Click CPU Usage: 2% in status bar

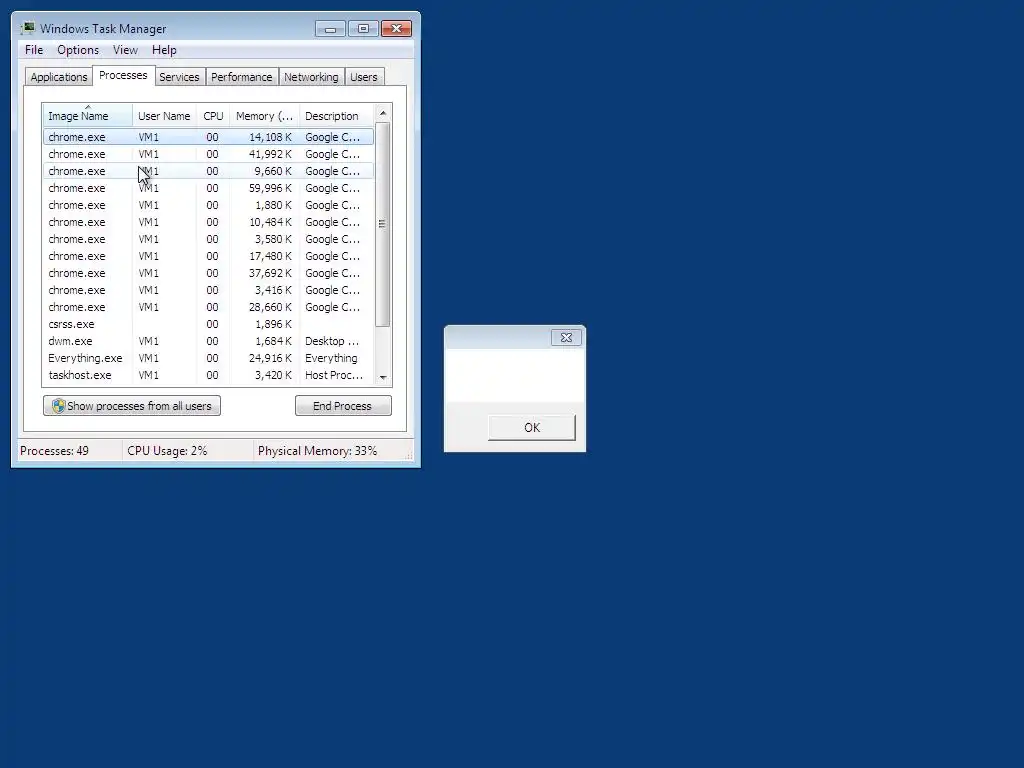click(167, 451)
